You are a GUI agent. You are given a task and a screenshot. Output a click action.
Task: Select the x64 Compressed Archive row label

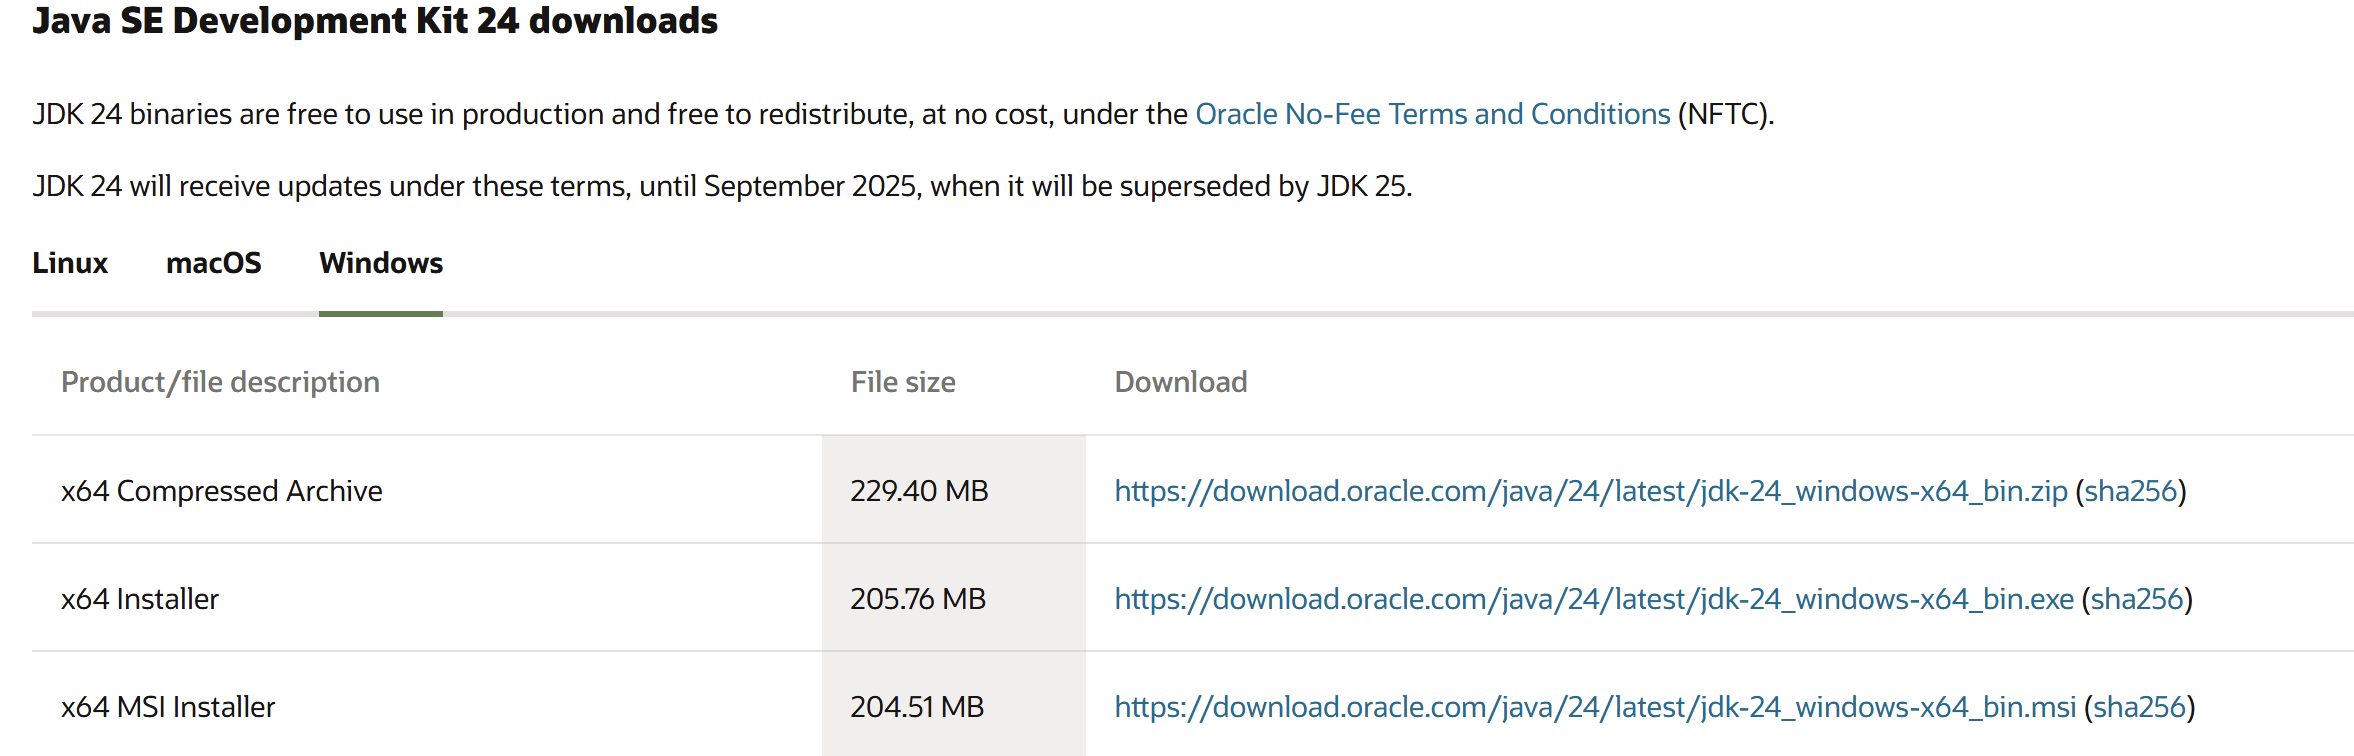pos(222,491)
